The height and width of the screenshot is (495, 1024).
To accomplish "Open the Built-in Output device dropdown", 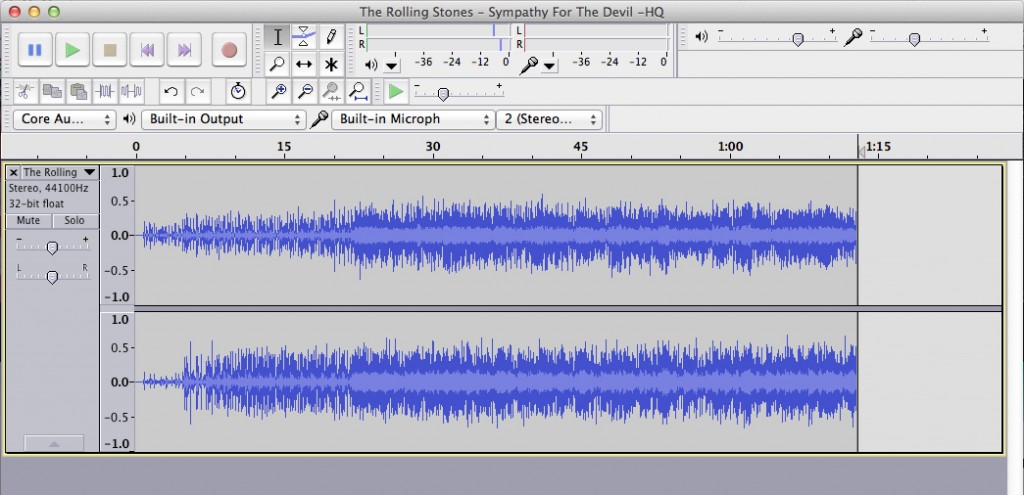I will (223, 119).
